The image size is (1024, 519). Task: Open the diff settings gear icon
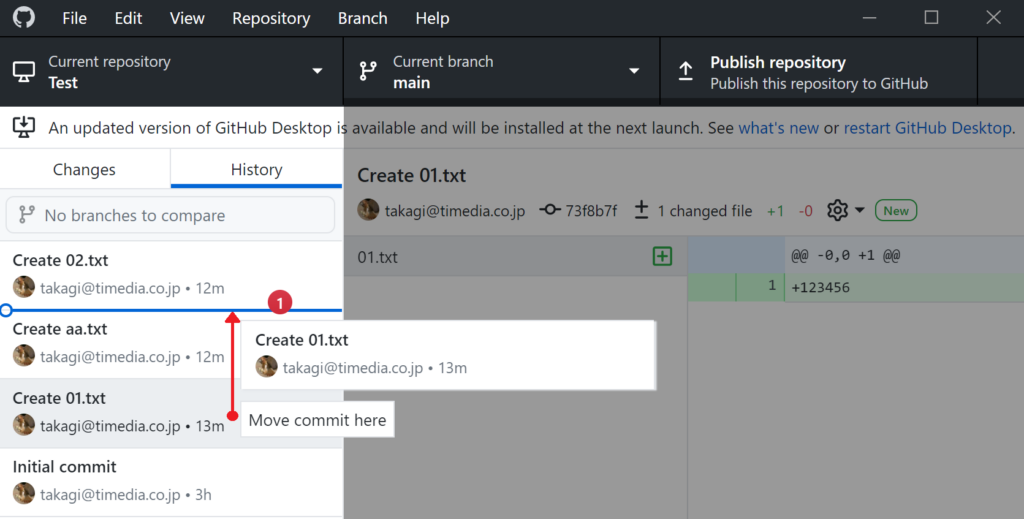pyautogui.click(x=838, y=210)
